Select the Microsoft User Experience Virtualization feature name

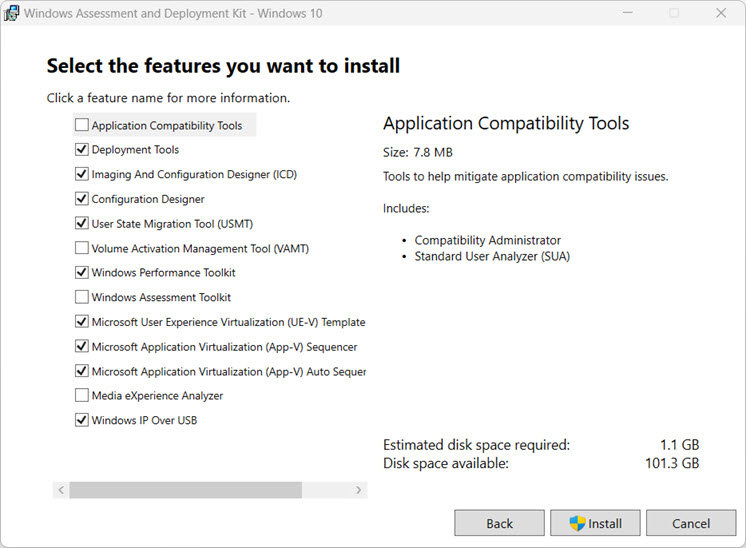(x=228, y=322)
